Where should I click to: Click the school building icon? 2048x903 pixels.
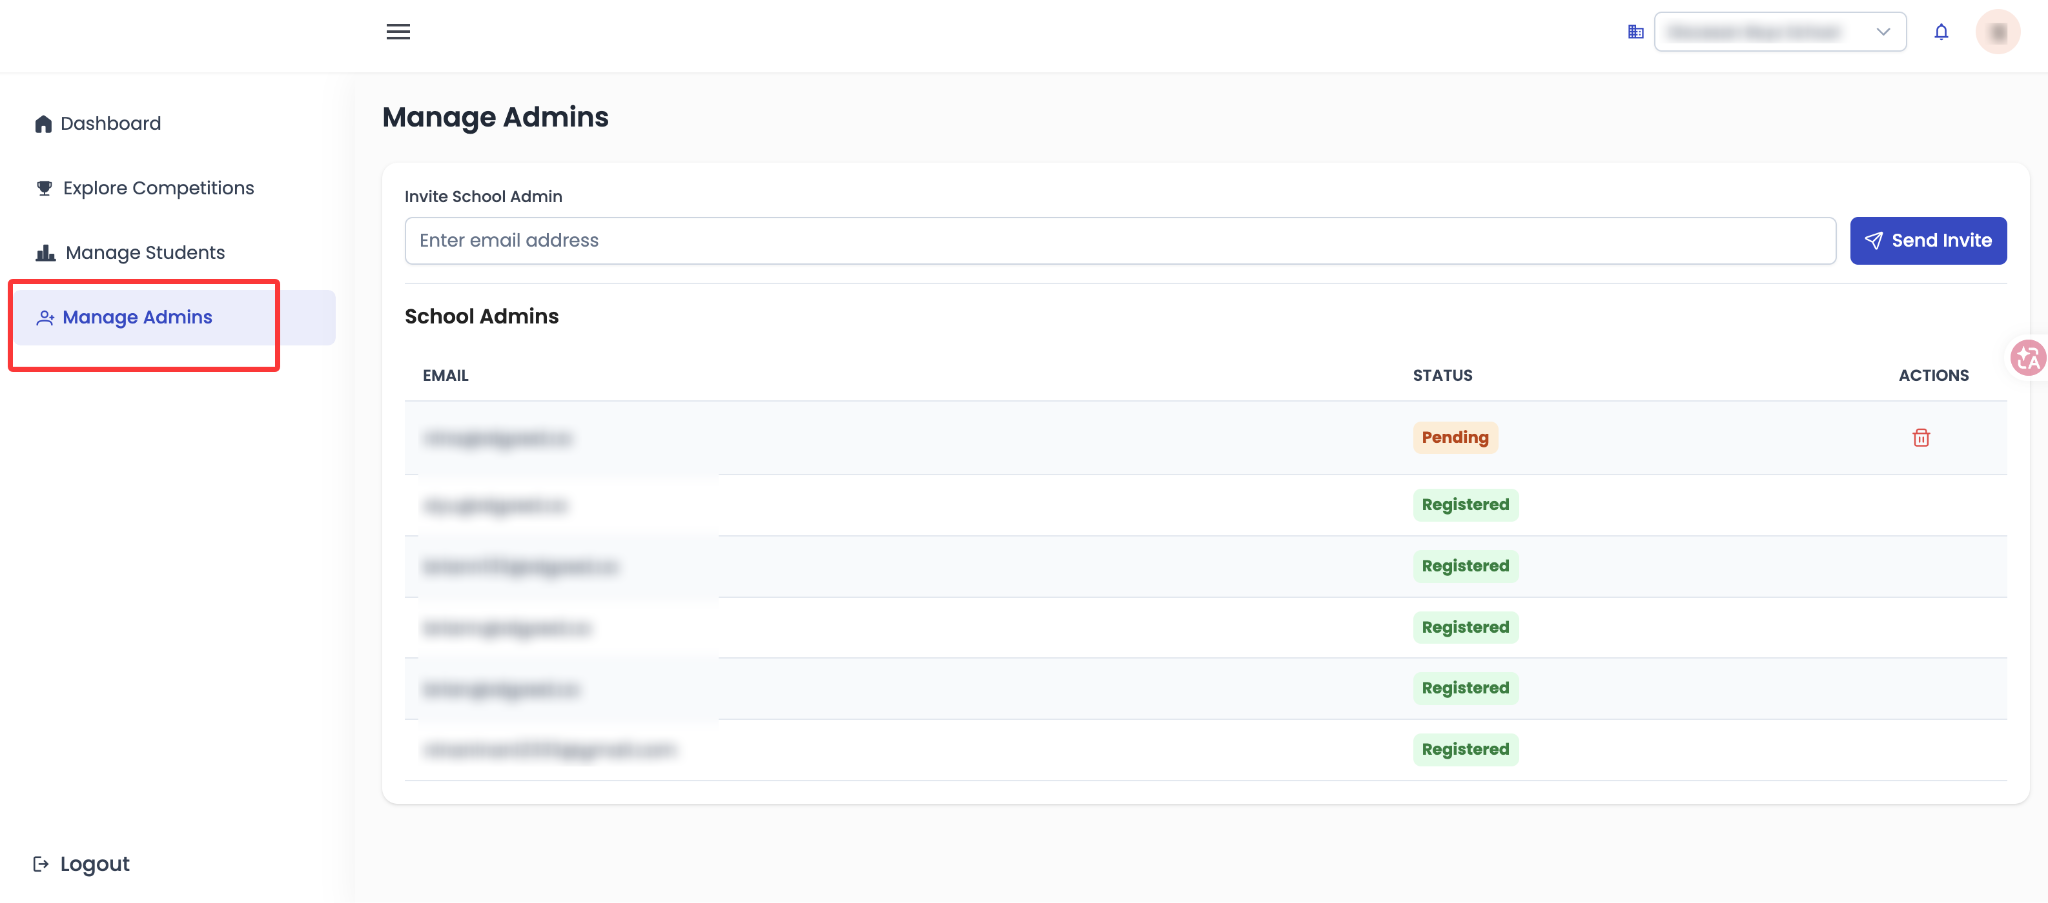(1636, 32)
